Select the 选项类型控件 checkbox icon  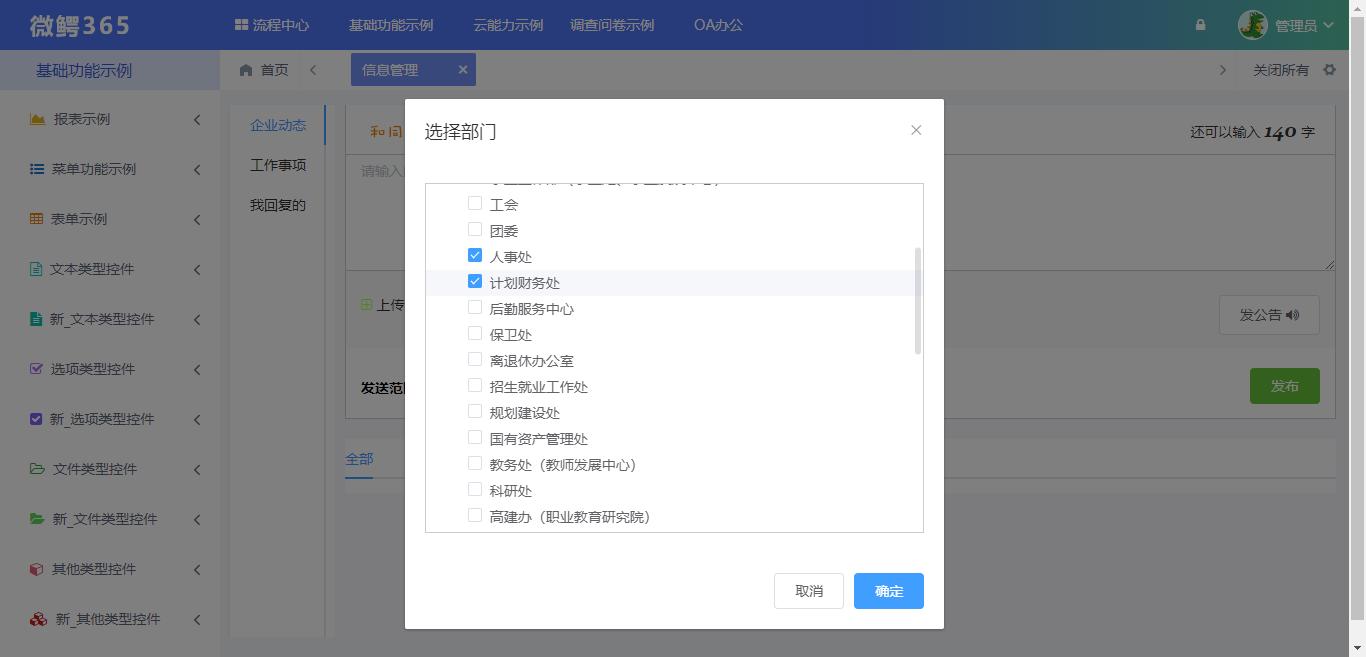click(37, 369)
